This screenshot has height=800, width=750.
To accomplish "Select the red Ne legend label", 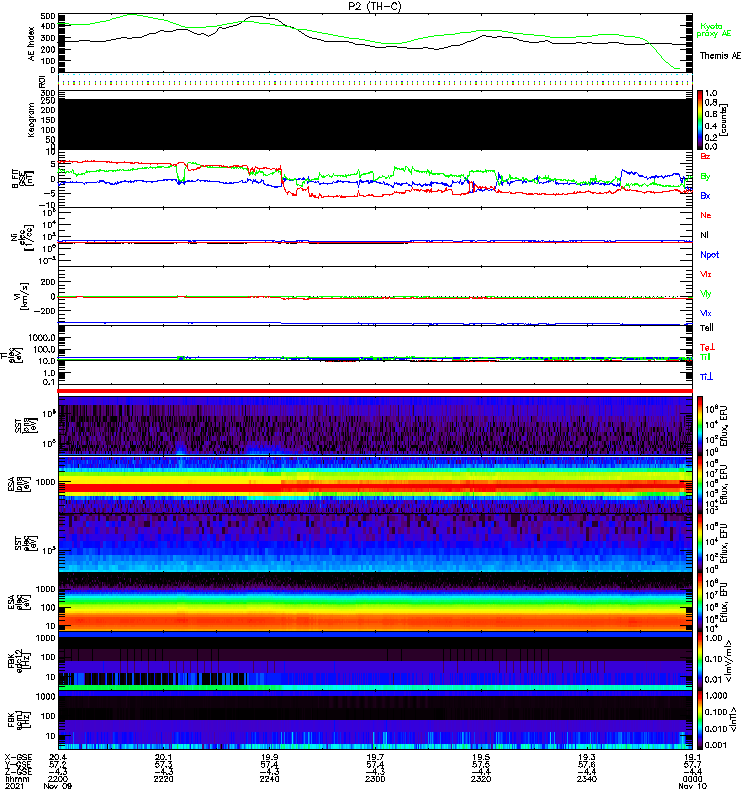I will [x=705, y=215].
